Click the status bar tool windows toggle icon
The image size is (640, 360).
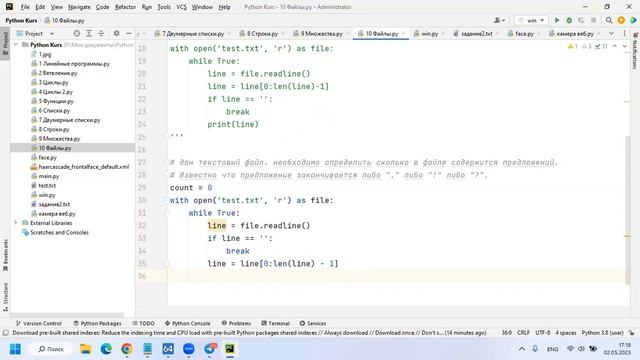click(6, 333)
